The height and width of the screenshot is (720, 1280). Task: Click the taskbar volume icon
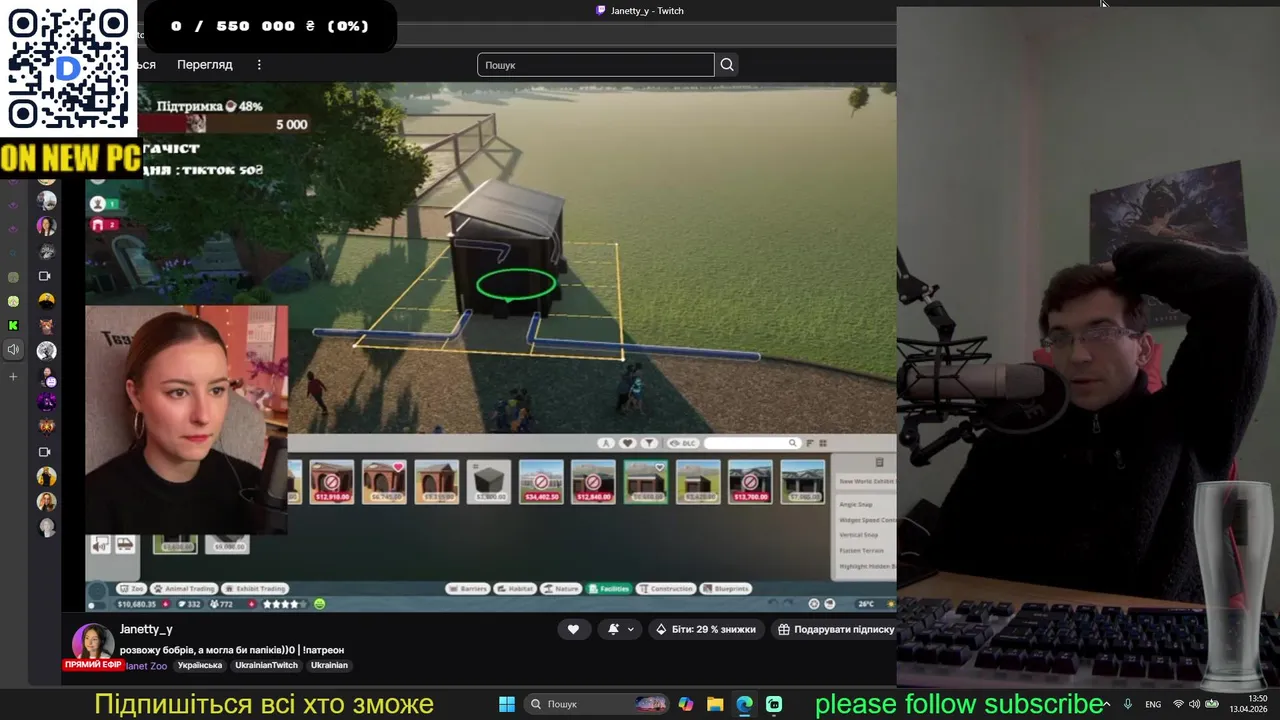point(1195,704)
